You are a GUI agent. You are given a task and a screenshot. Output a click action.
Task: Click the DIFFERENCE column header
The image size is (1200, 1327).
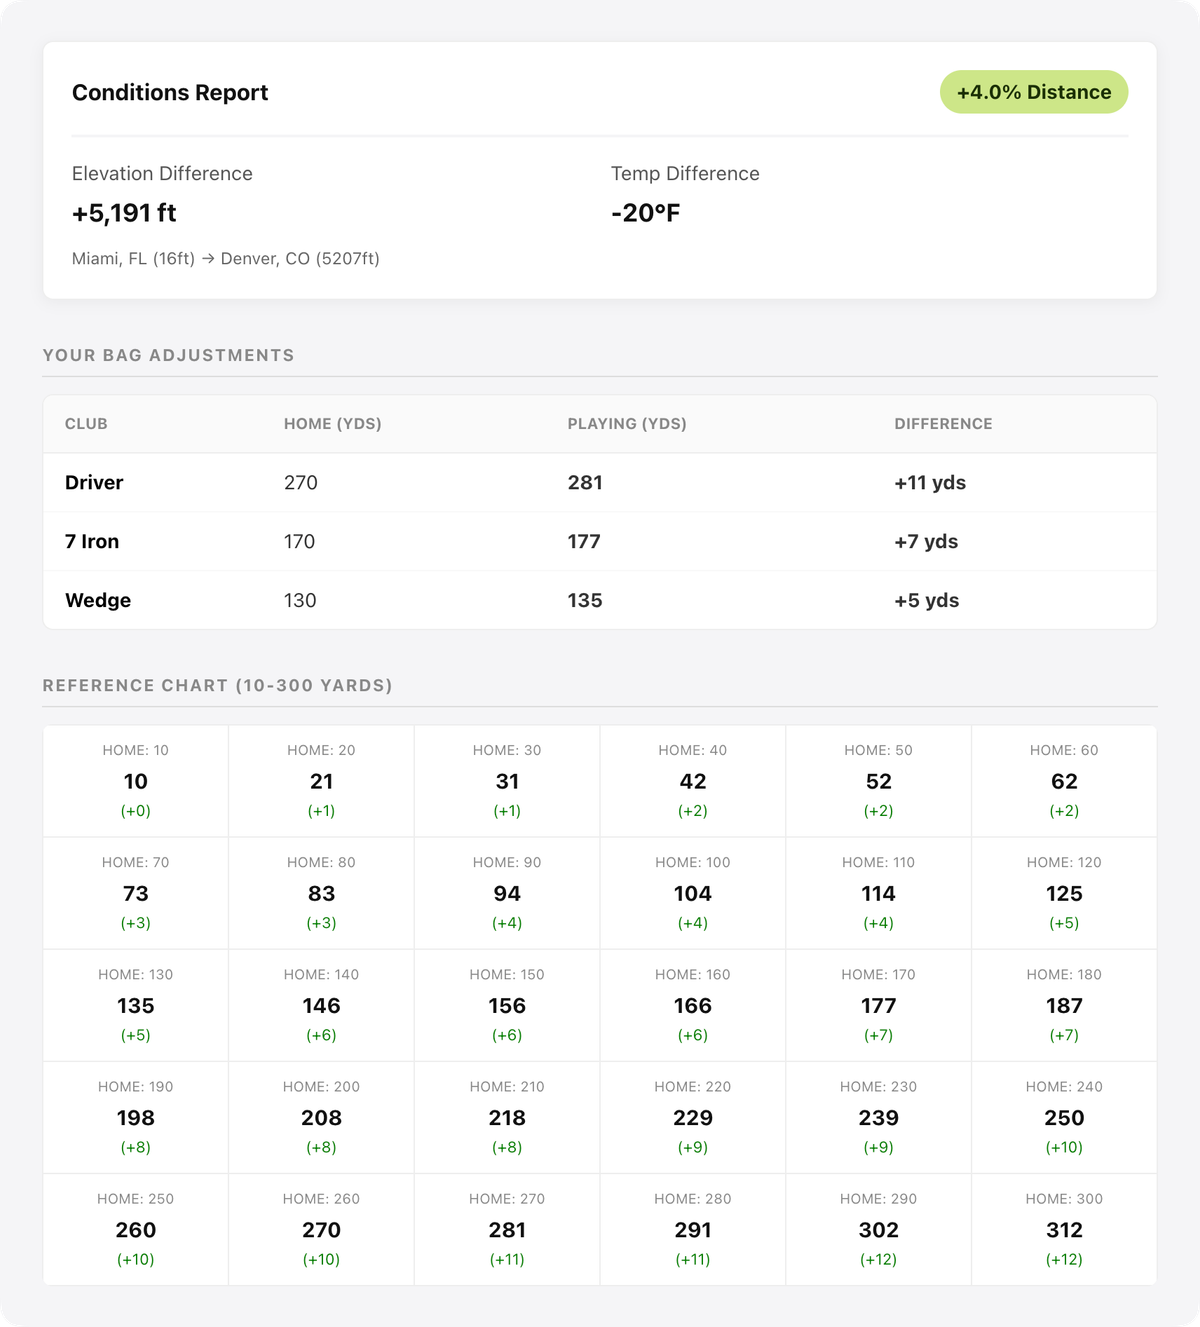pos(943,424)
